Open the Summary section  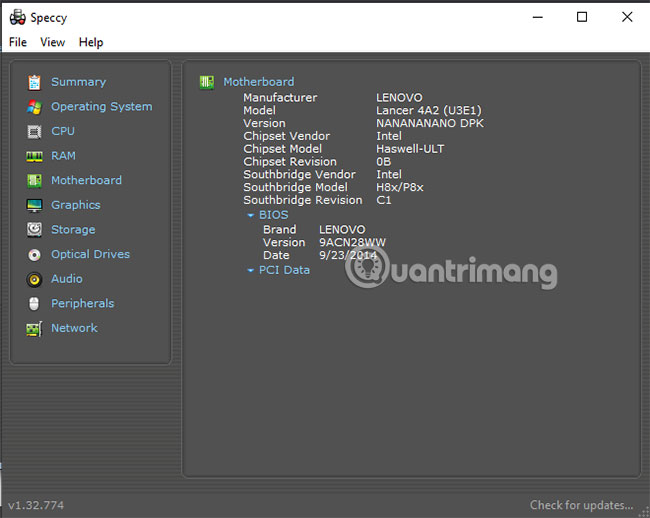coord(79,82)
